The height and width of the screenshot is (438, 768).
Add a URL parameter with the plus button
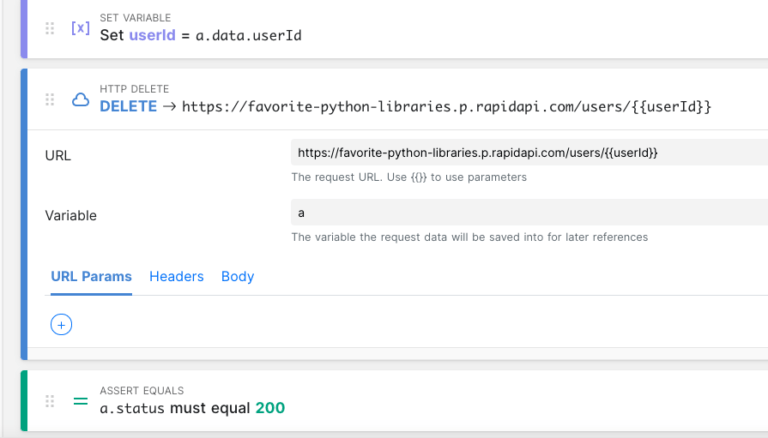61,325
